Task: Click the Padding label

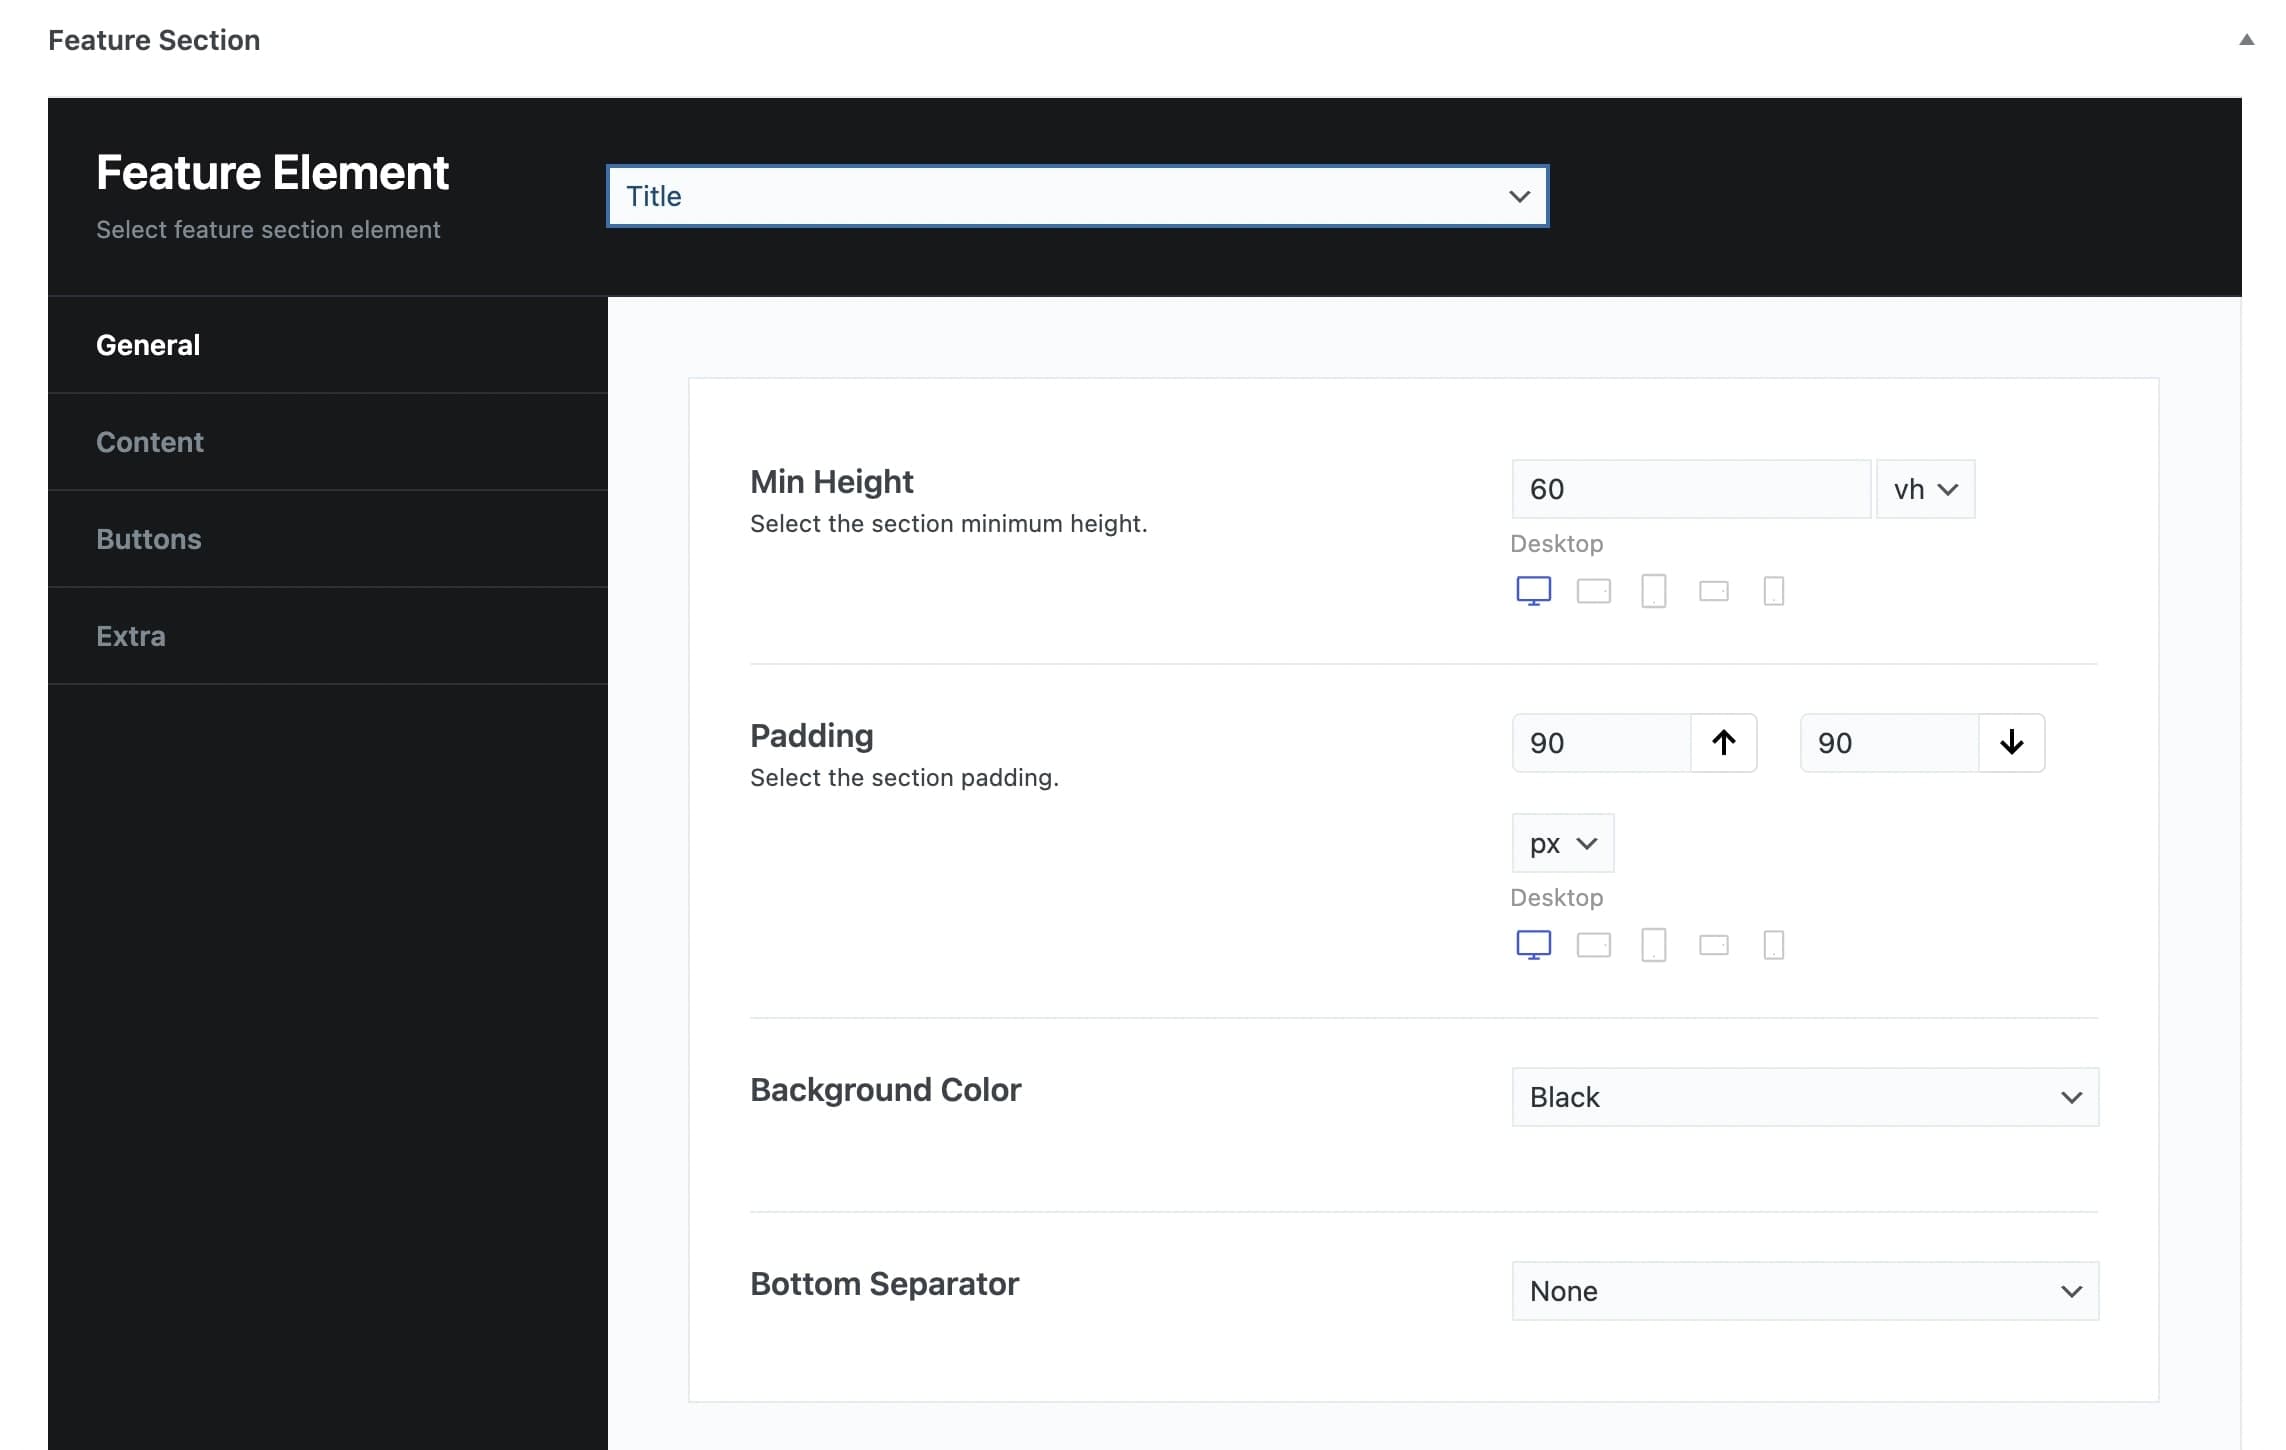Action: pyautogui.click(x=812, y=736)
